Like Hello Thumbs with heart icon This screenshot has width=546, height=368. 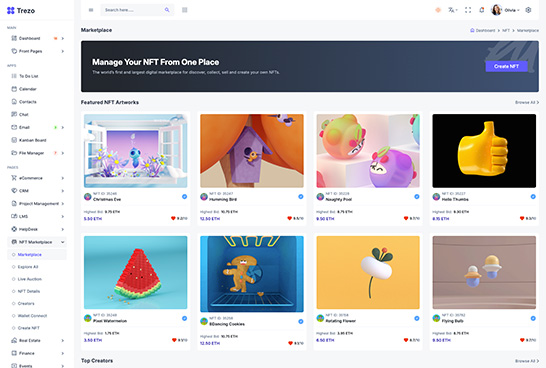[x=522, y=218]
